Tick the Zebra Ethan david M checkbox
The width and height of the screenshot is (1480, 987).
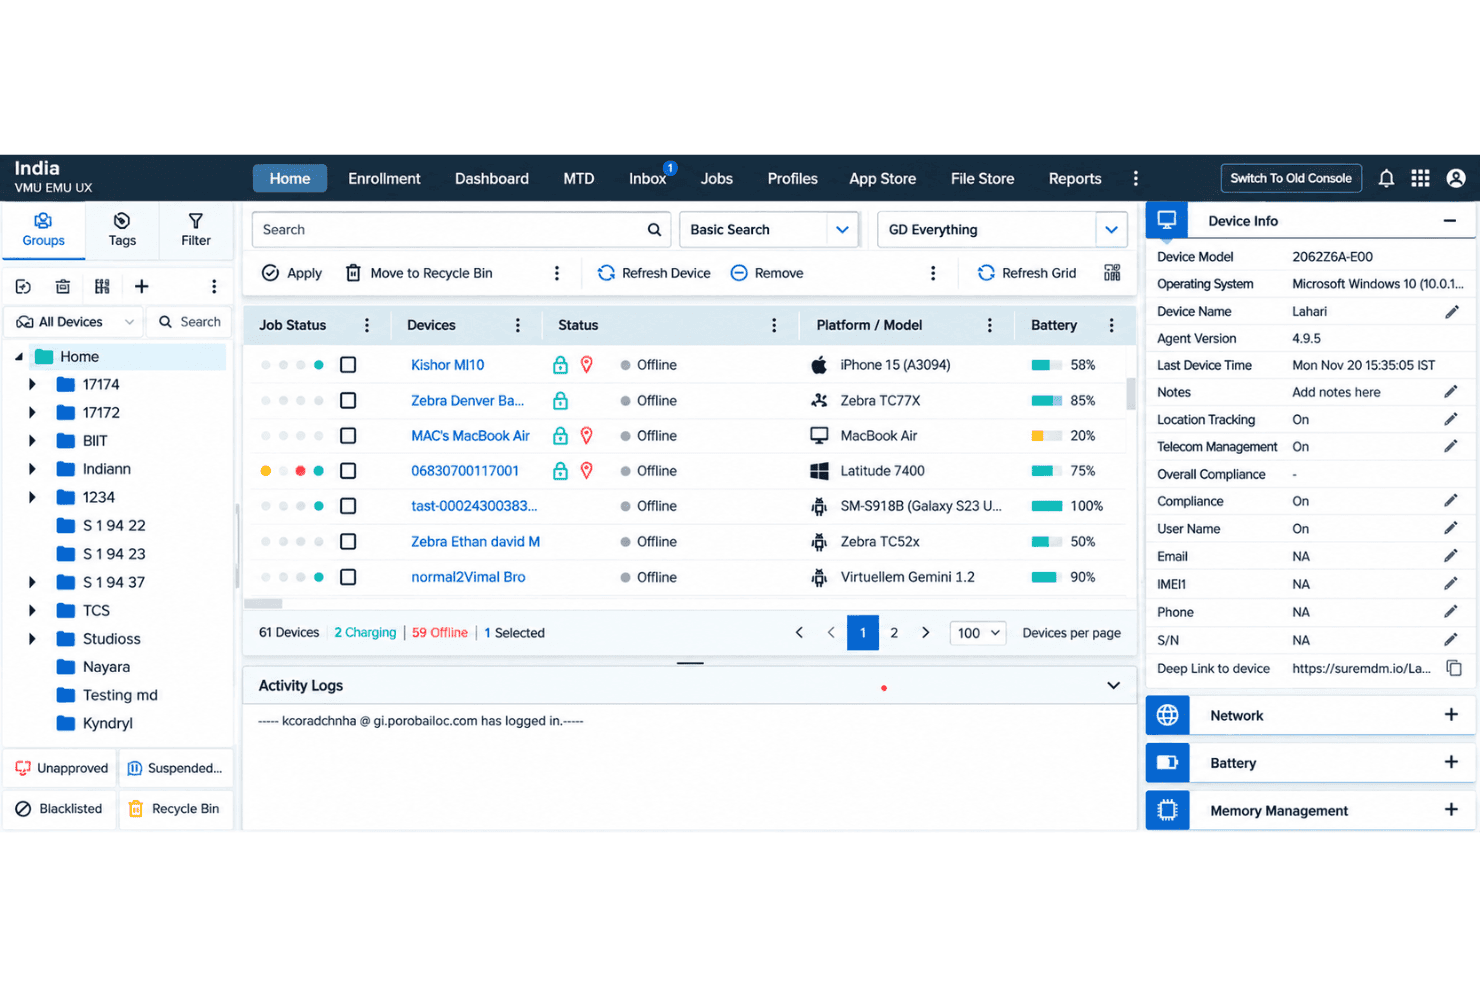348,542
